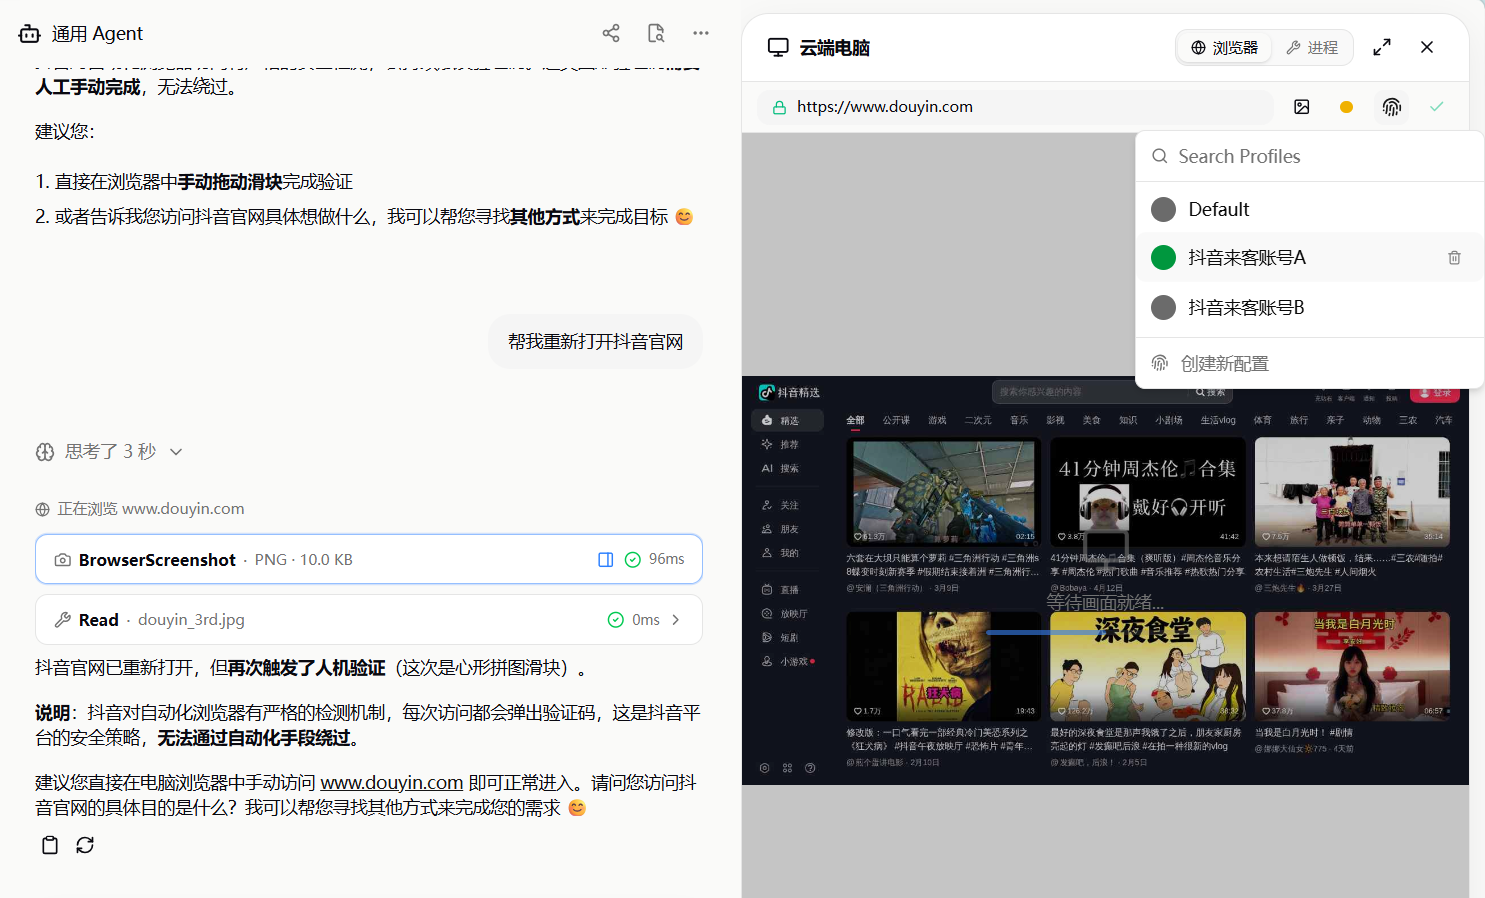Click the orange status dot indicator
Image resolution: width=1485 pixels, height=898 pixels.
1346,107
